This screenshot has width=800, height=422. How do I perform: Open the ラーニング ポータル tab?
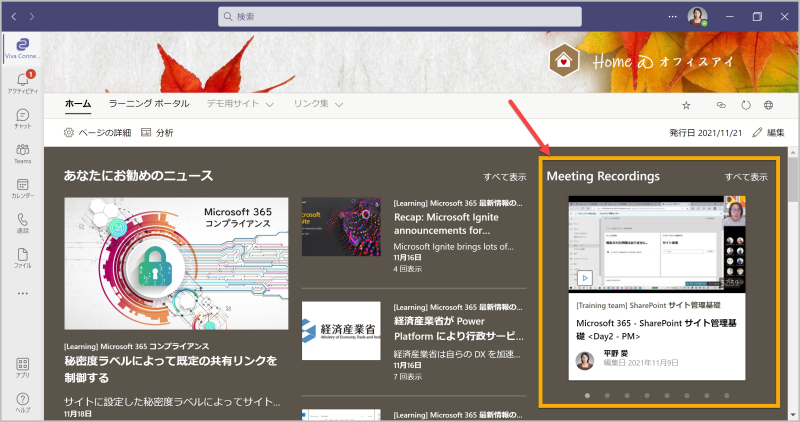(148, 104)
